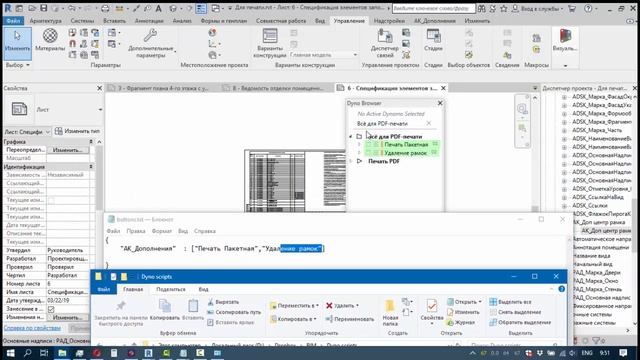
Task: Open the Аннотации ribbon tab
Action: point(149,21)
